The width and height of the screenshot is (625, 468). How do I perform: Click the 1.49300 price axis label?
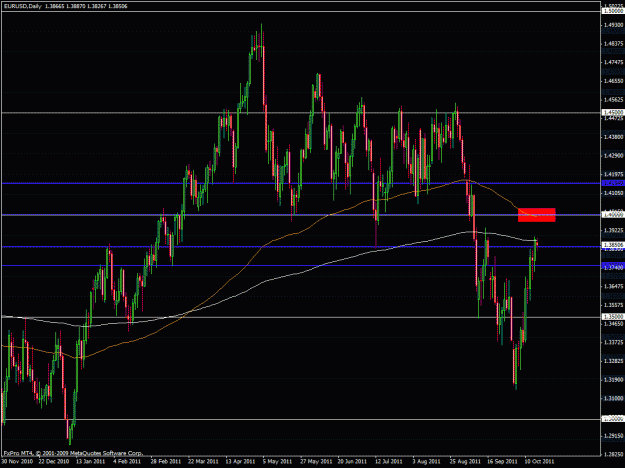point(613,25)
